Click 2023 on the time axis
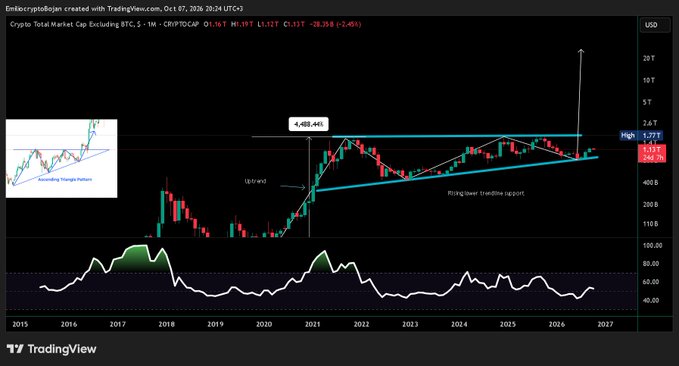The width and height of the screenshot is (679, 366). pyautogui.click(x=410, y=324)
